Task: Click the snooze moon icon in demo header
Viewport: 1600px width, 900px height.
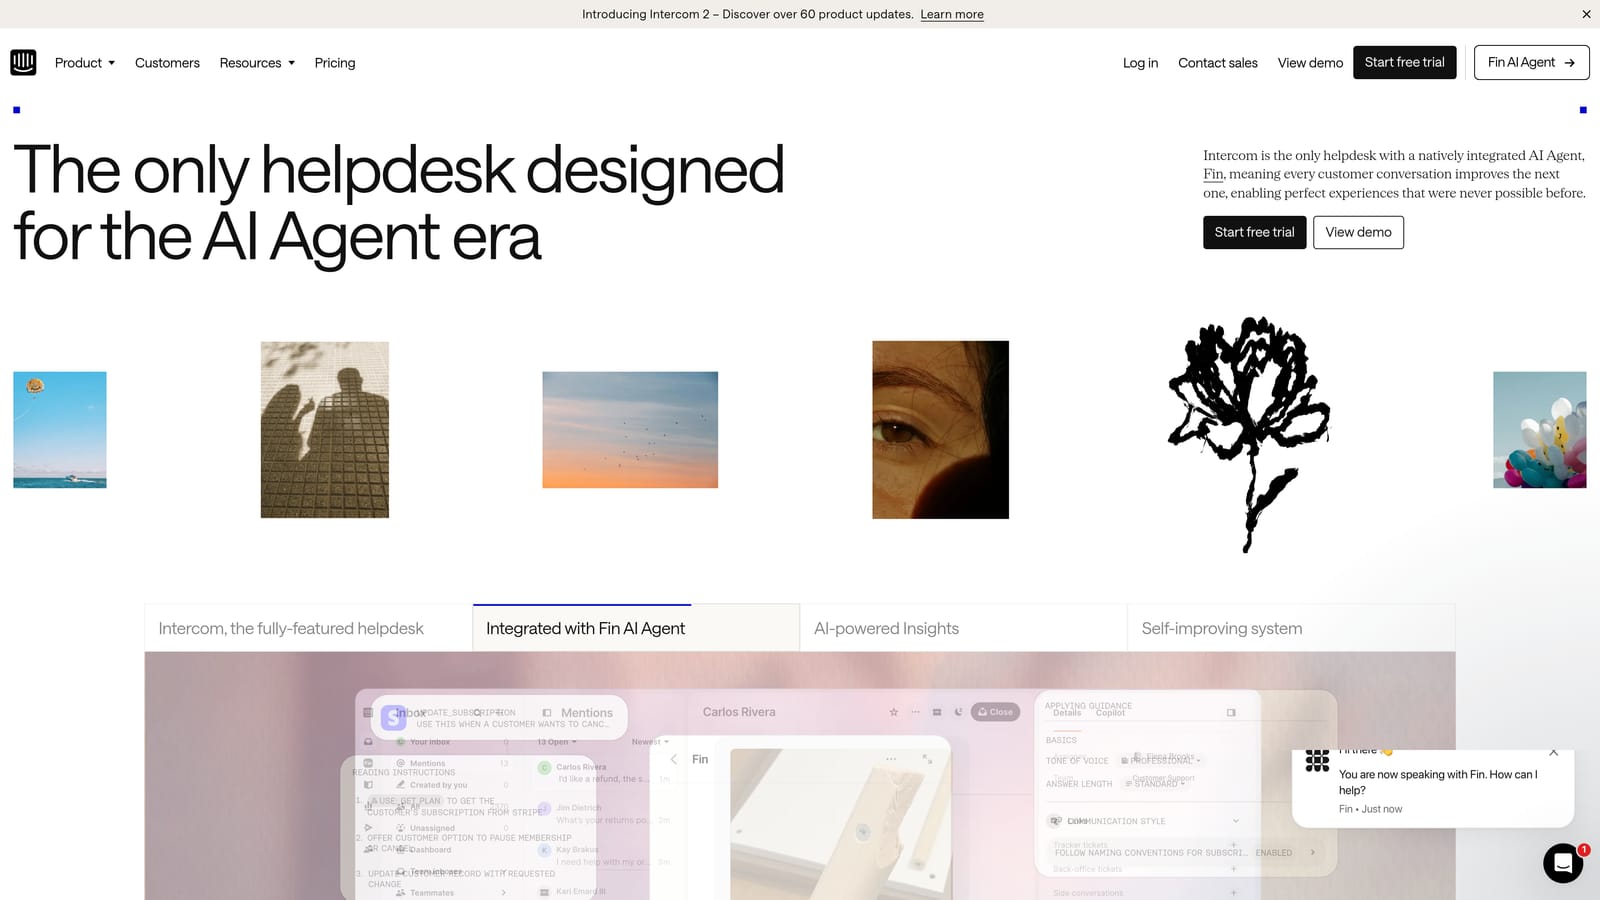Action: tap(958, 712)
